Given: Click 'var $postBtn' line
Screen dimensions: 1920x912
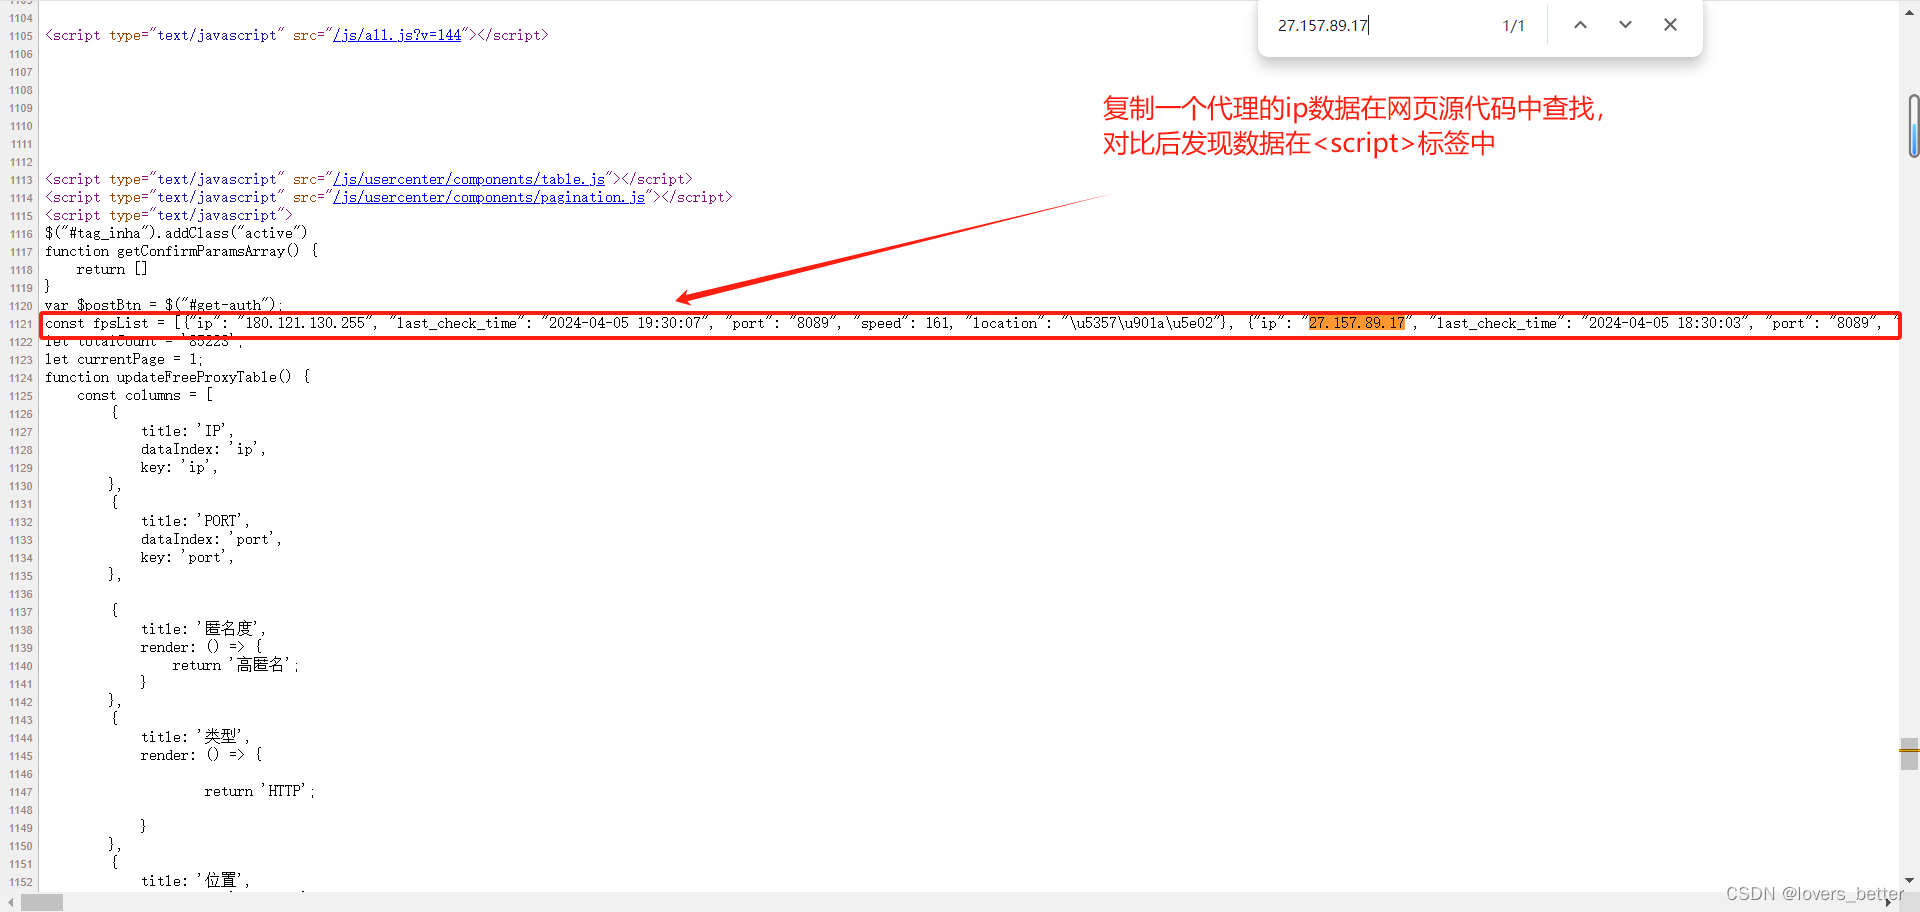Looking at the screenshot, I should click(x=163, y=305).
